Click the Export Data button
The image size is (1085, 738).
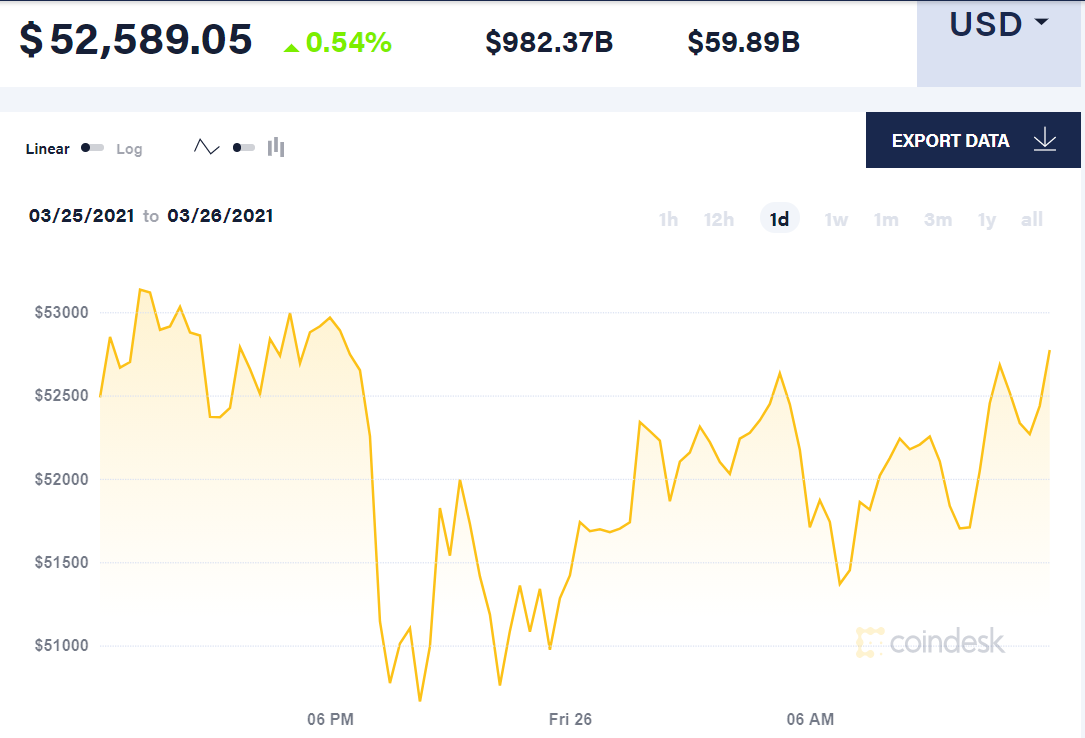(x=950, y=140)
